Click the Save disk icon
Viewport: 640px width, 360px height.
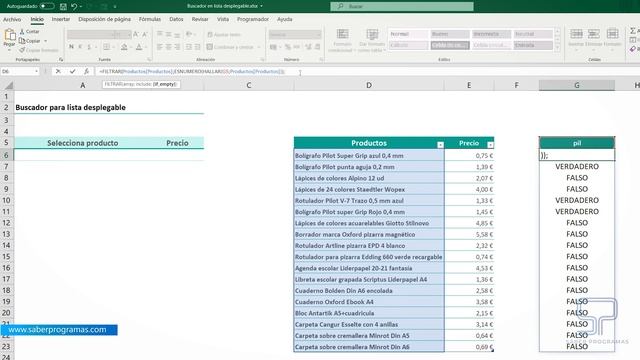63,7
